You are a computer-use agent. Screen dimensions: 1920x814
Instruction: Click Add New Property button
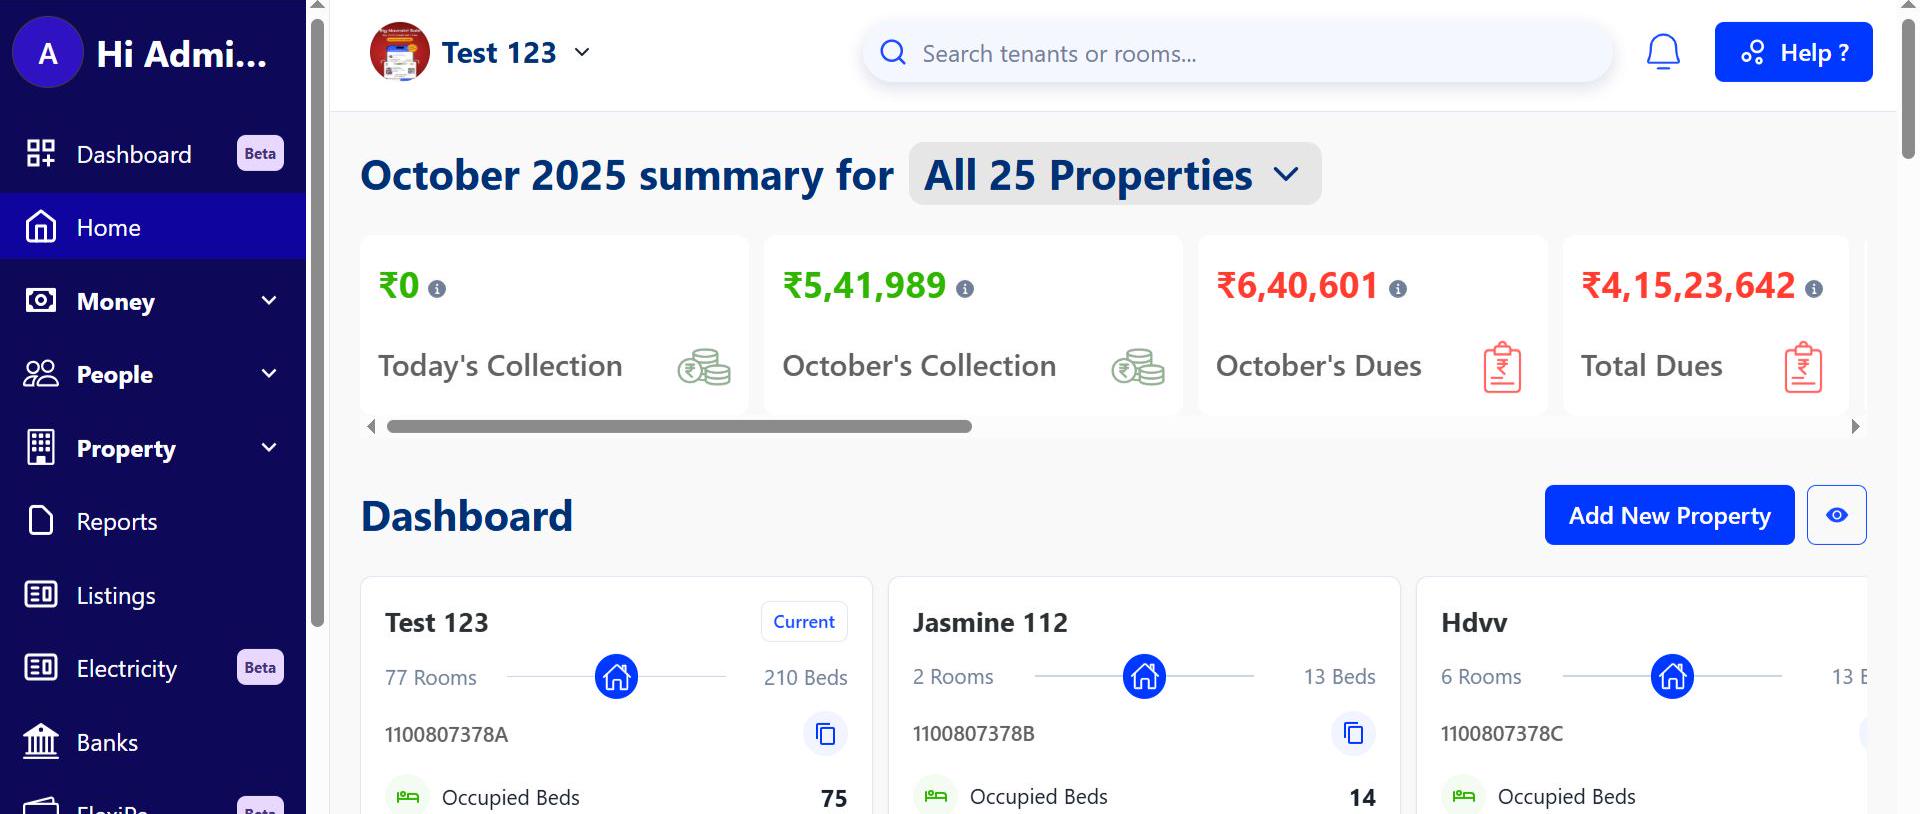1668,515
